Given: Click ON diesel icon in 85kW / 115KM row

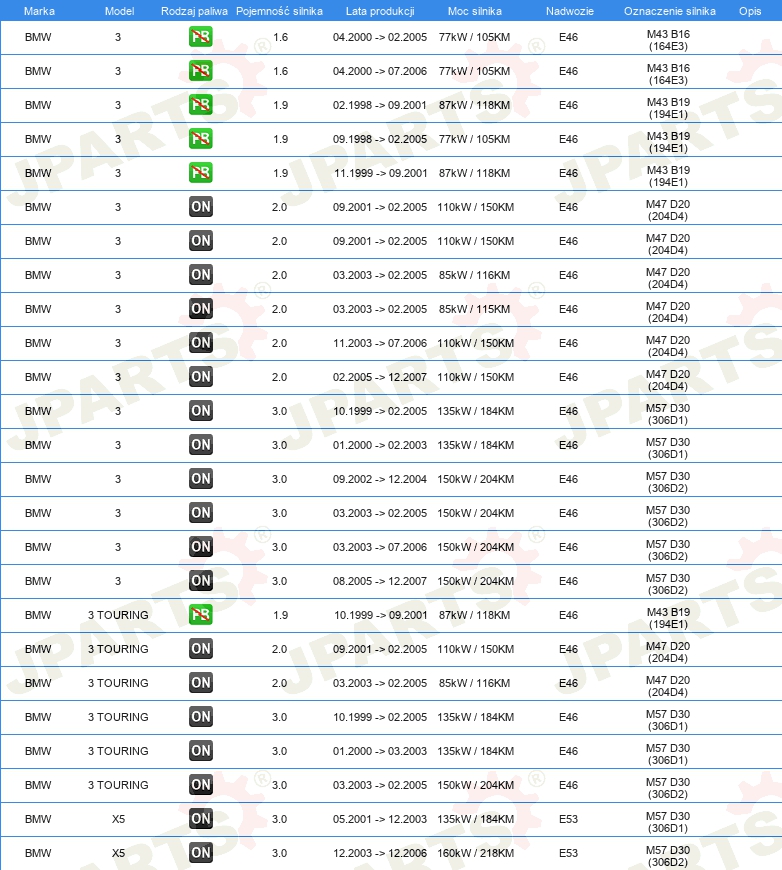Looking at the screenshot, I should pyautogui.click(x=200, y=309).
